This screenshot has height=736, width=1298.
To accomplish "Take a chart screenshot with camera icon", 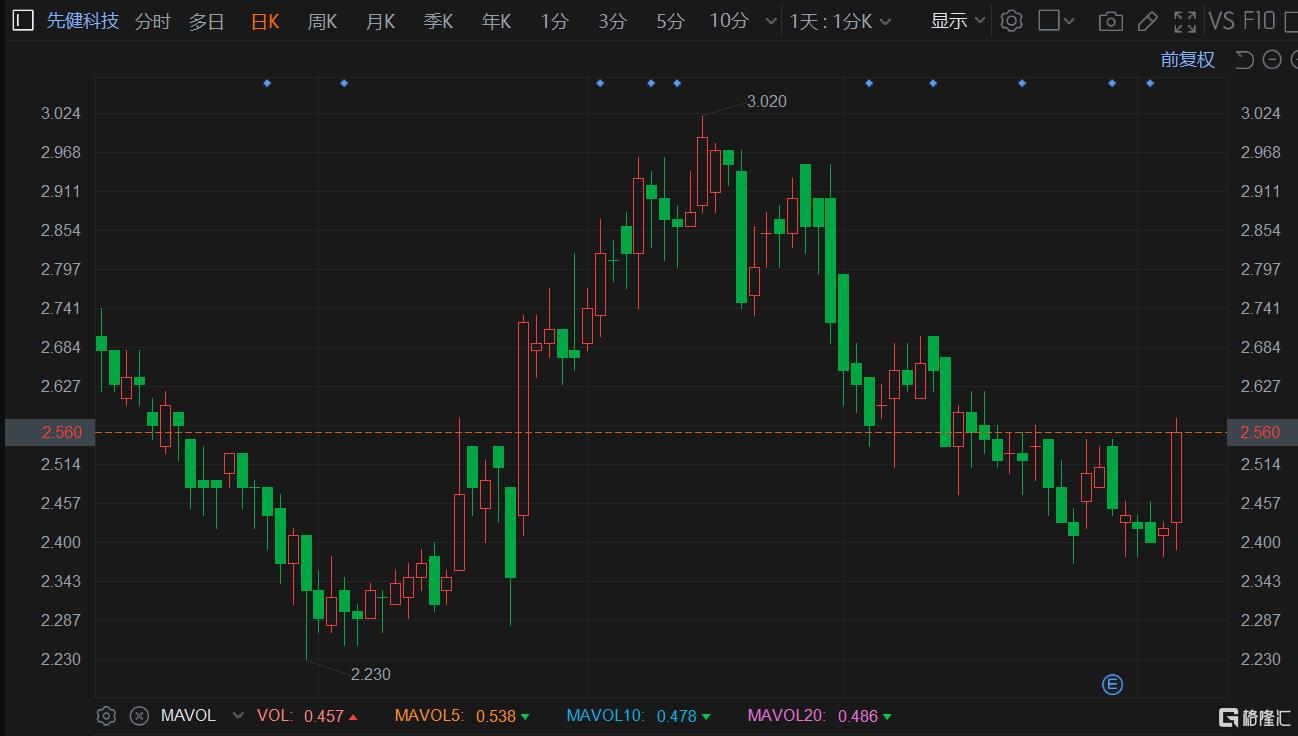I will [1109, 21].
